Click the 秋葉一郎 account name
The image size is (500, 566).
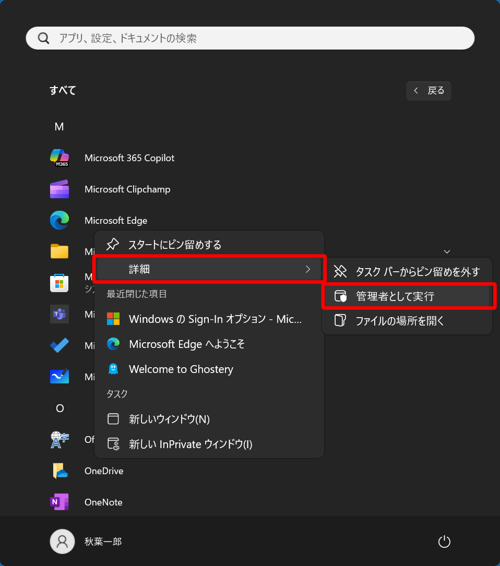coord(103,541)
